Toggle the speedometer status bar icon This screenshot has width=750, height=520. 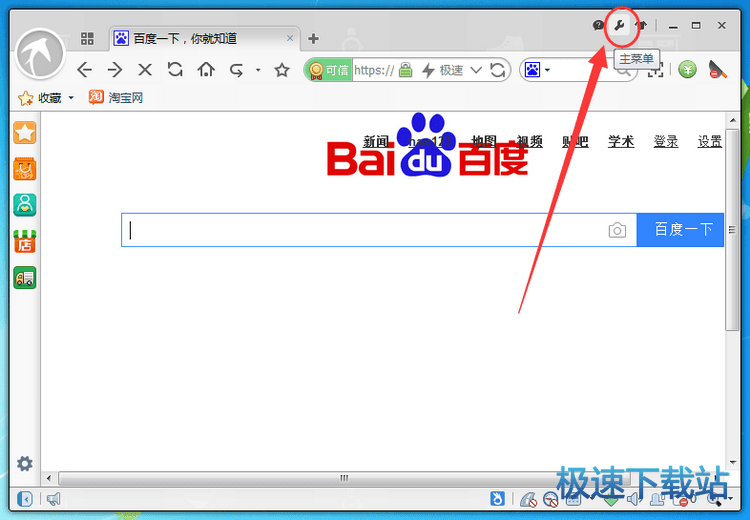click(551, 500)
